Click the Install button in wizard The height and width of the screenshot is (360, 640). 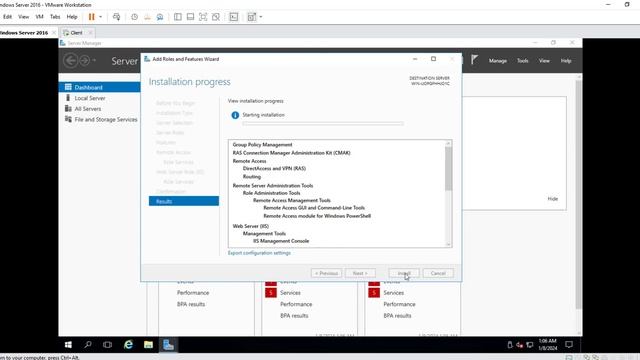point(404,273)
